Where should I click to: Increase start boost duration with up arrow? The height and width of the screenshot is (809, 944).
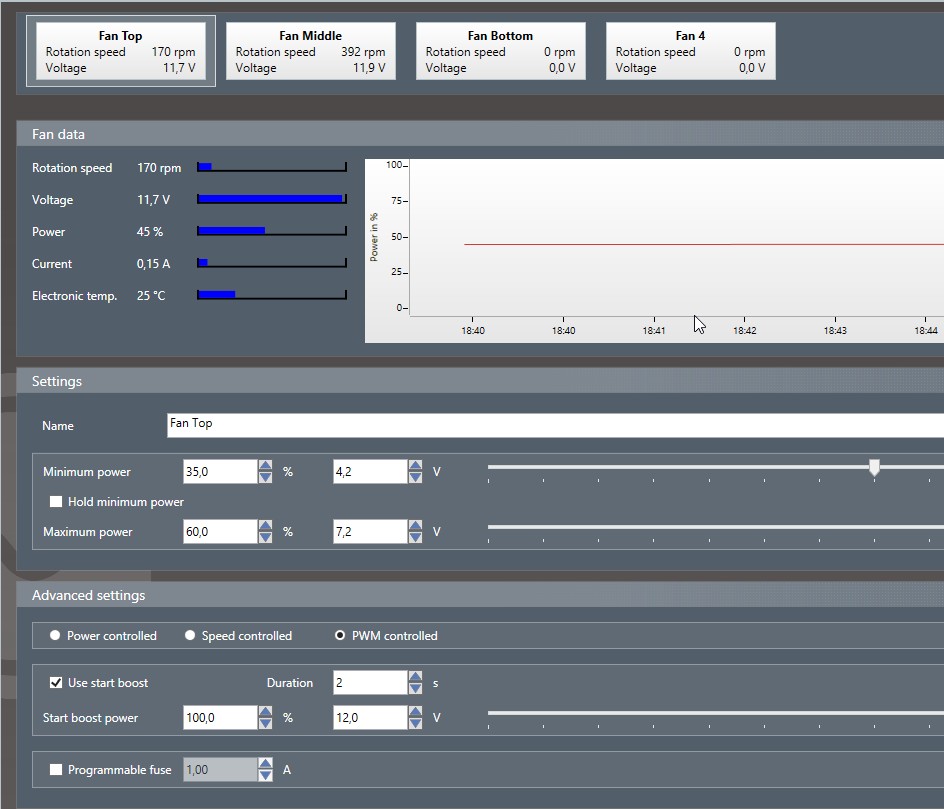pyautogui.click(x=415, y=676)
